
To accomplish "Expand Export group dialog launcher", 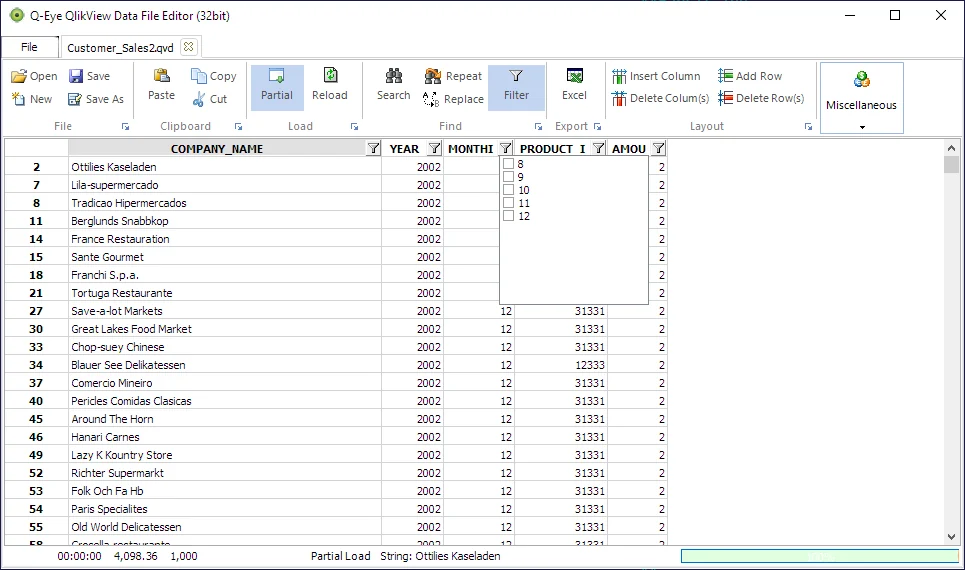I will [x=597, y=126].
